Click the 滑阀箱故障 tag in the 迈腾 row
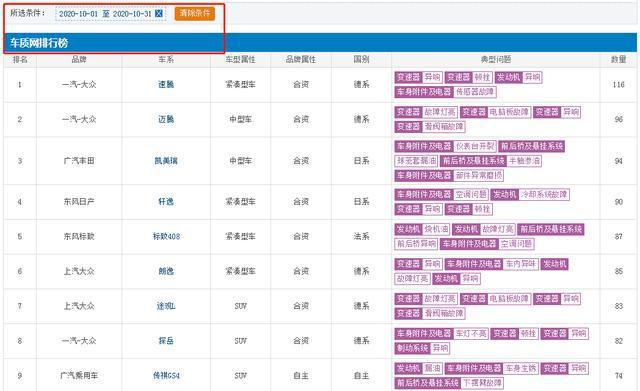 coord(444,127)
